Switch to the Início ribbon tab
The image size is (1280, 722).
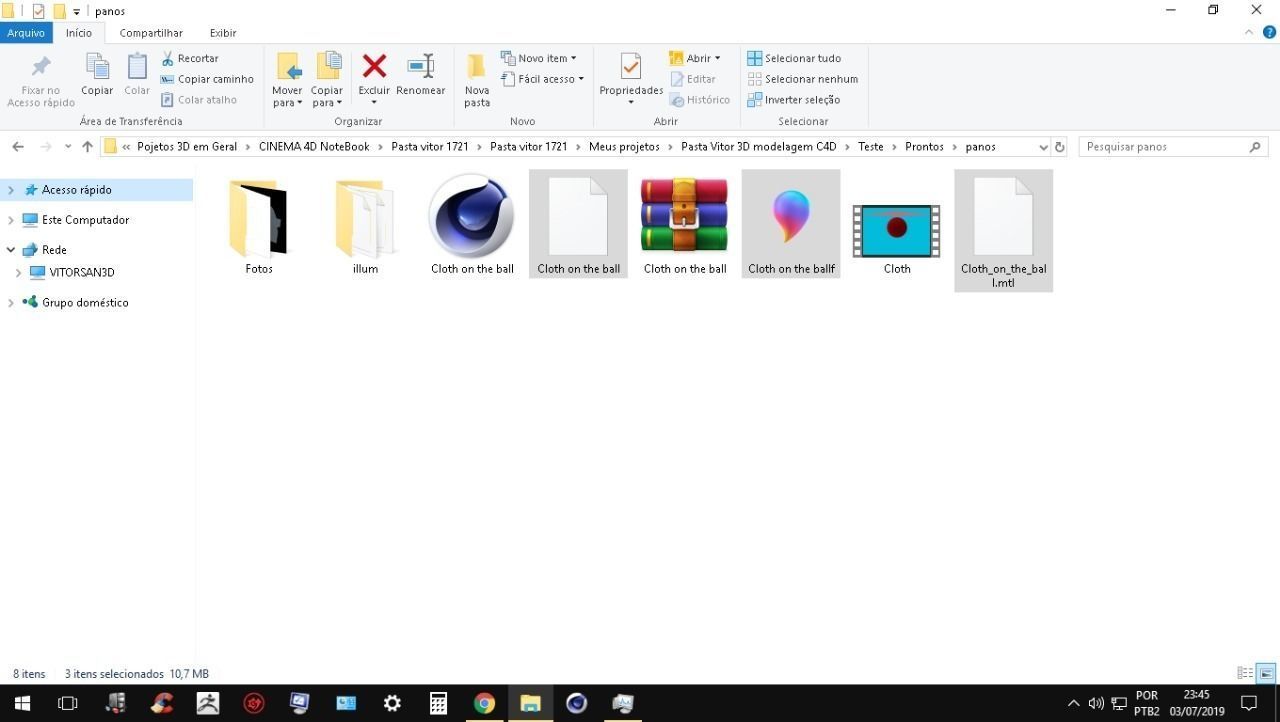pos(79,33)
